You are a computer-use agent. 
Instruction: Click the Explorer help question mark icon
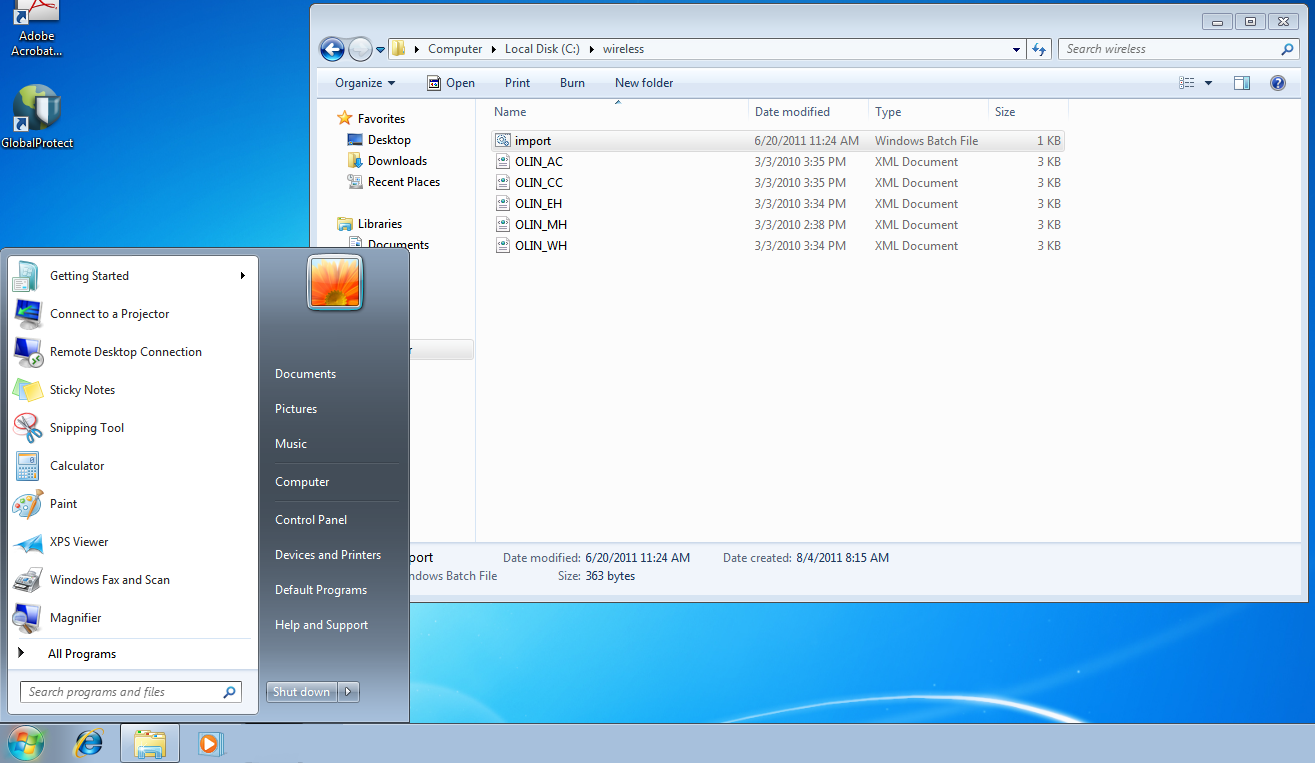coord(1277,83)
